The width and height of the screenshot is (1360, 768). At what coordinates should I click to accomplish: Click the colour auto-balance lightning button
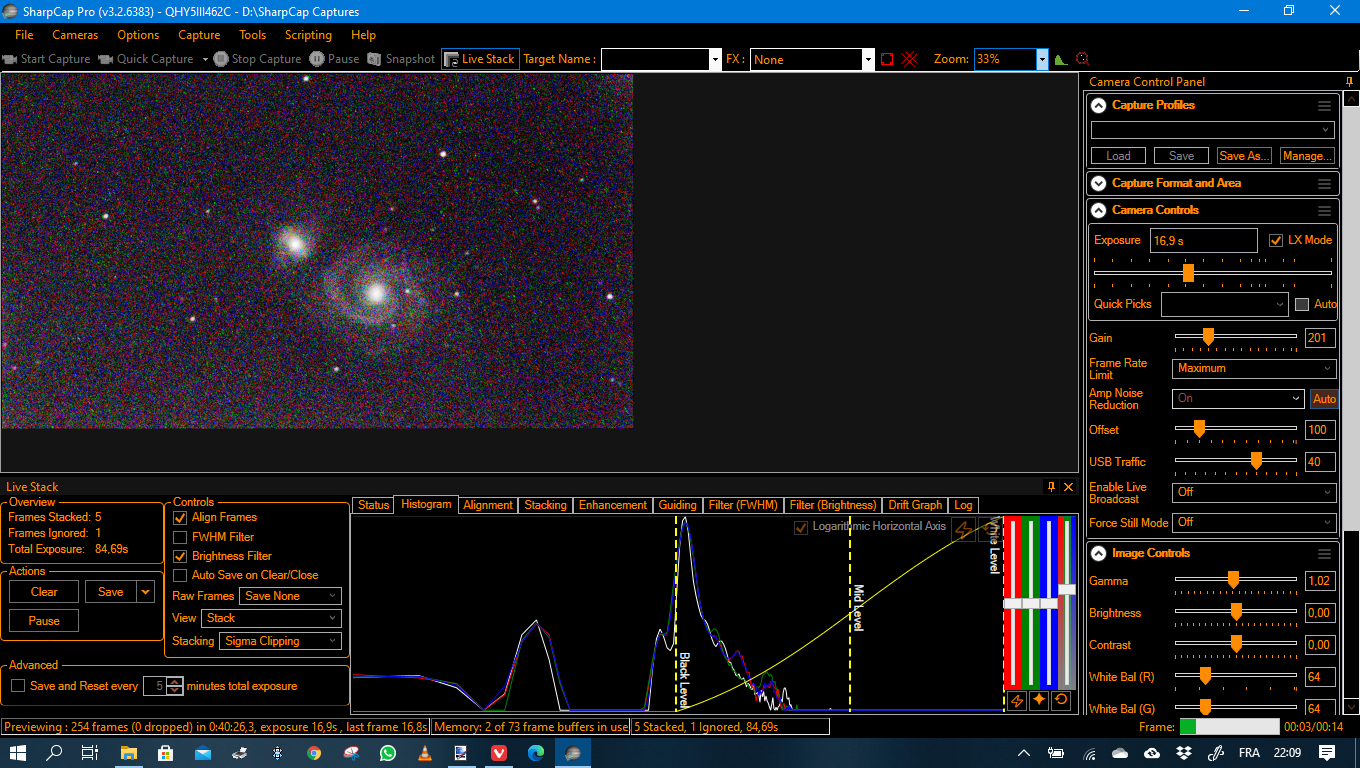tap(1017, 700)
